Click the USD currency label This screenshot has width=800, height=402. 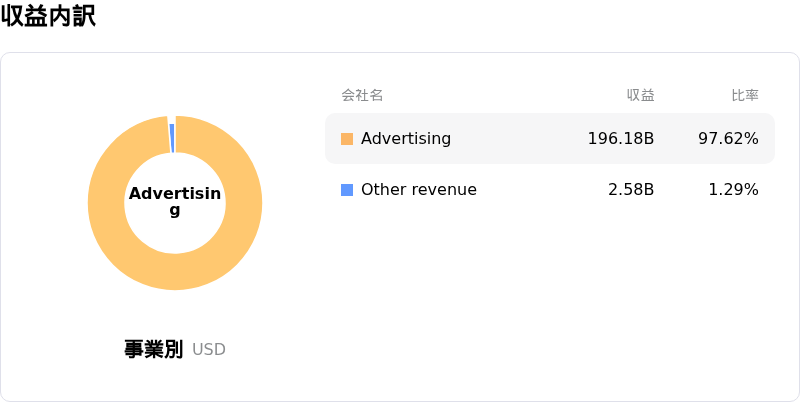[209, 350]
